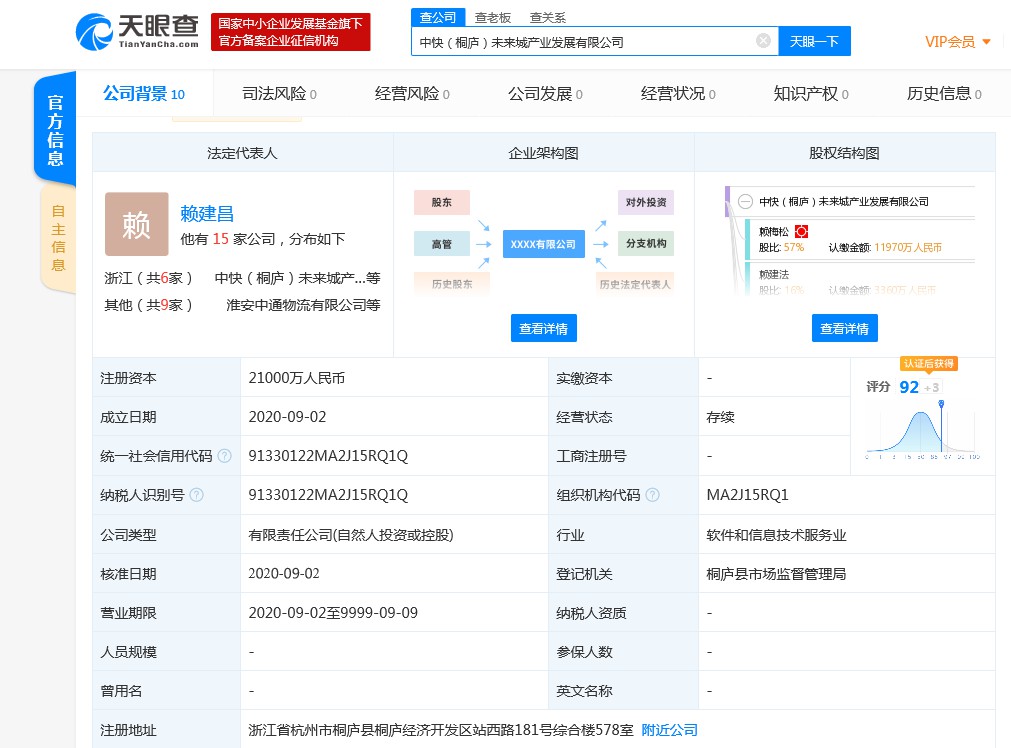Click the 高管 node in structure diagram
The width and height of the screenshot is (1011, 748).
point(442,244)
